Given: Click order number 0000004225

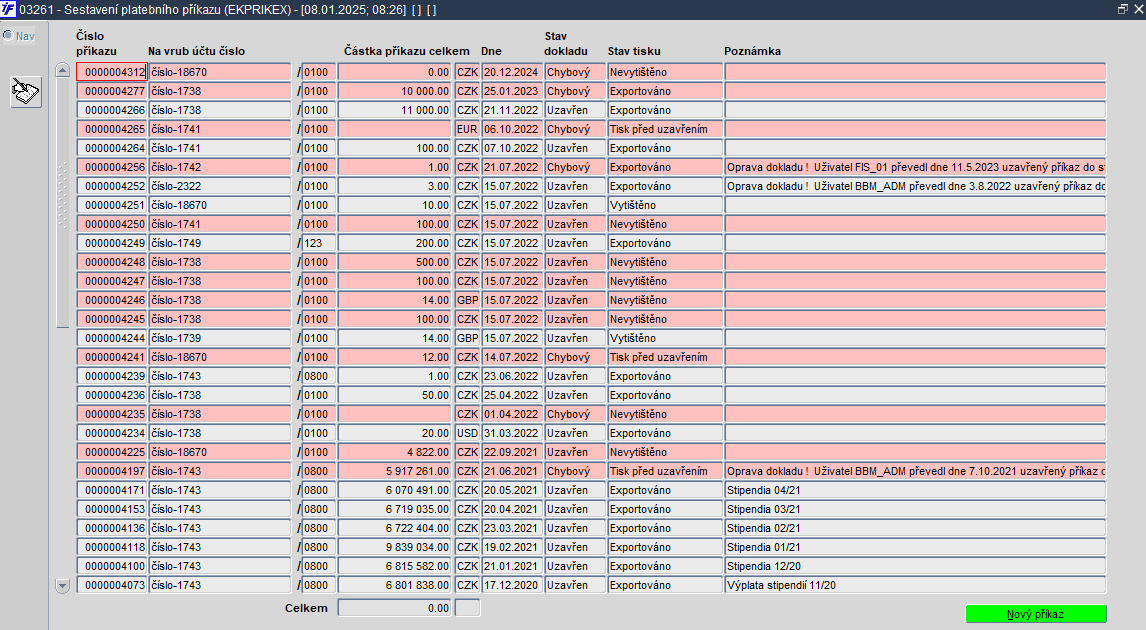Looking at the screenshot, I should tap(112, 452).
